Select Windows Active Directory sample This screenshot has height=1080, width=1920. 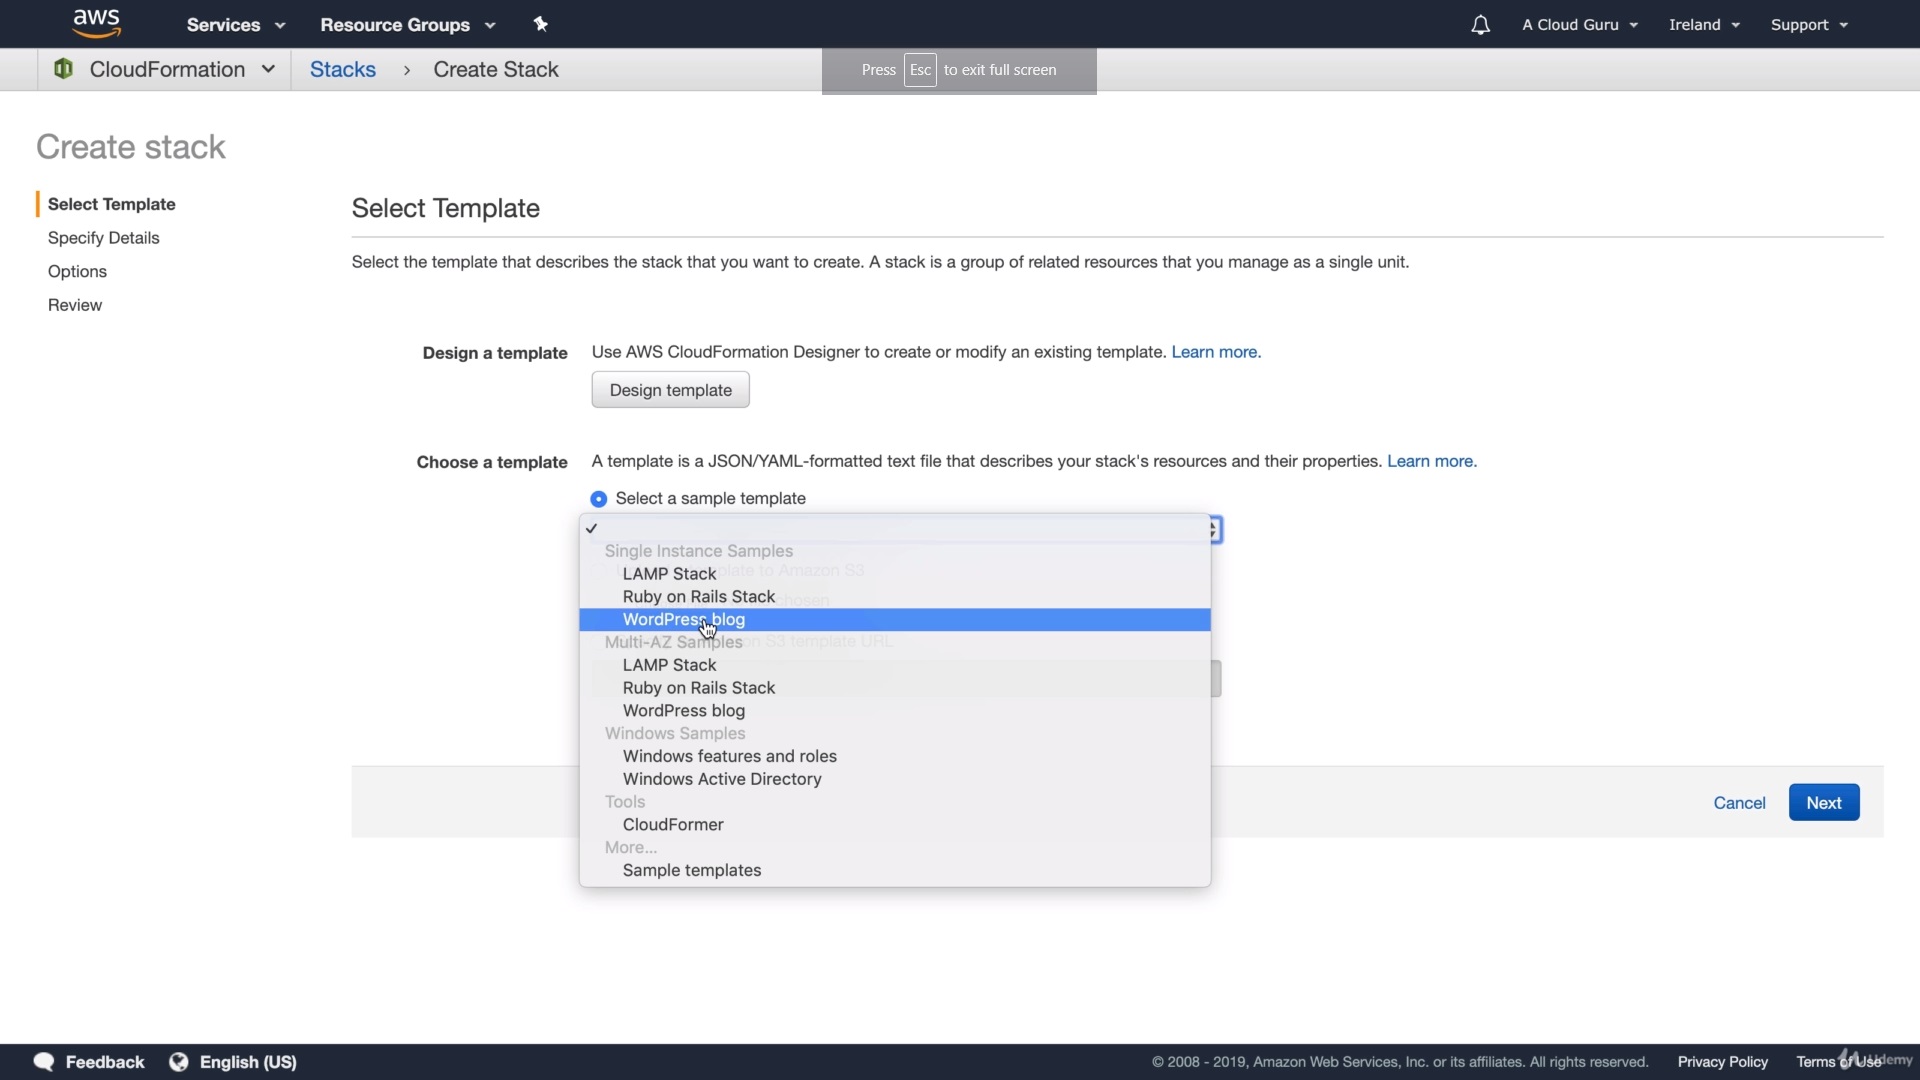pyautogui.click(x=721, y=779)
